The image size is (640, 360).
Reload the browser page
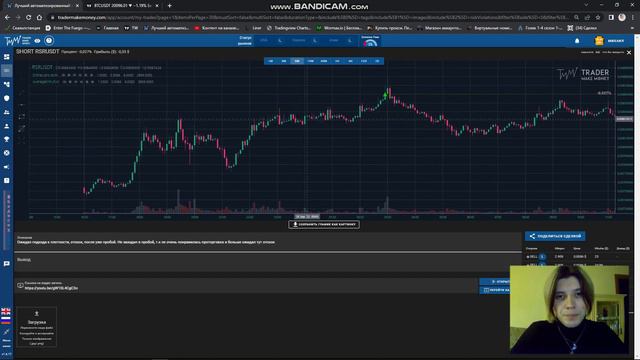pyautogui.click(x=29, y=18)
